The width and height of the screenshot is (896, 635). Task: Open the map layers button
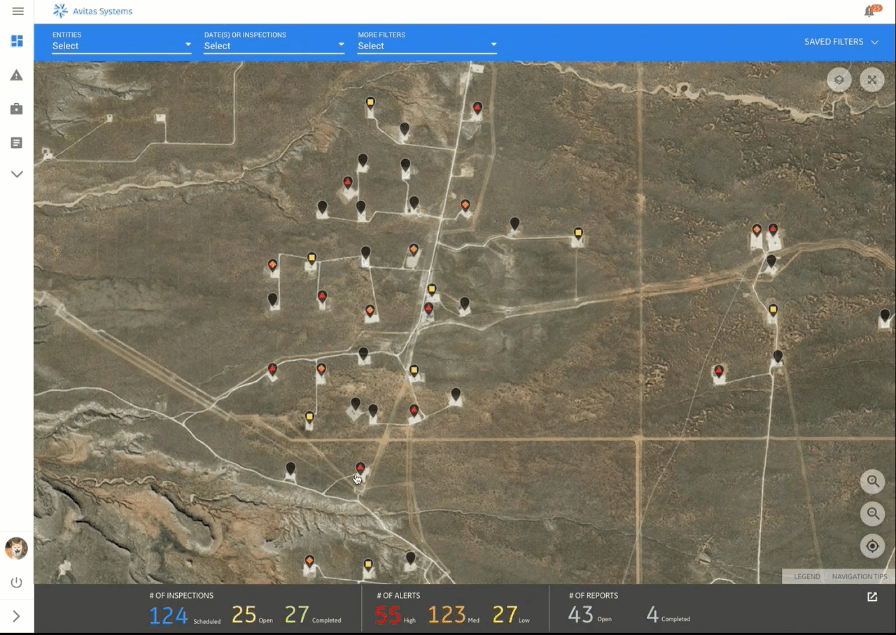click(x=839, y=79)
